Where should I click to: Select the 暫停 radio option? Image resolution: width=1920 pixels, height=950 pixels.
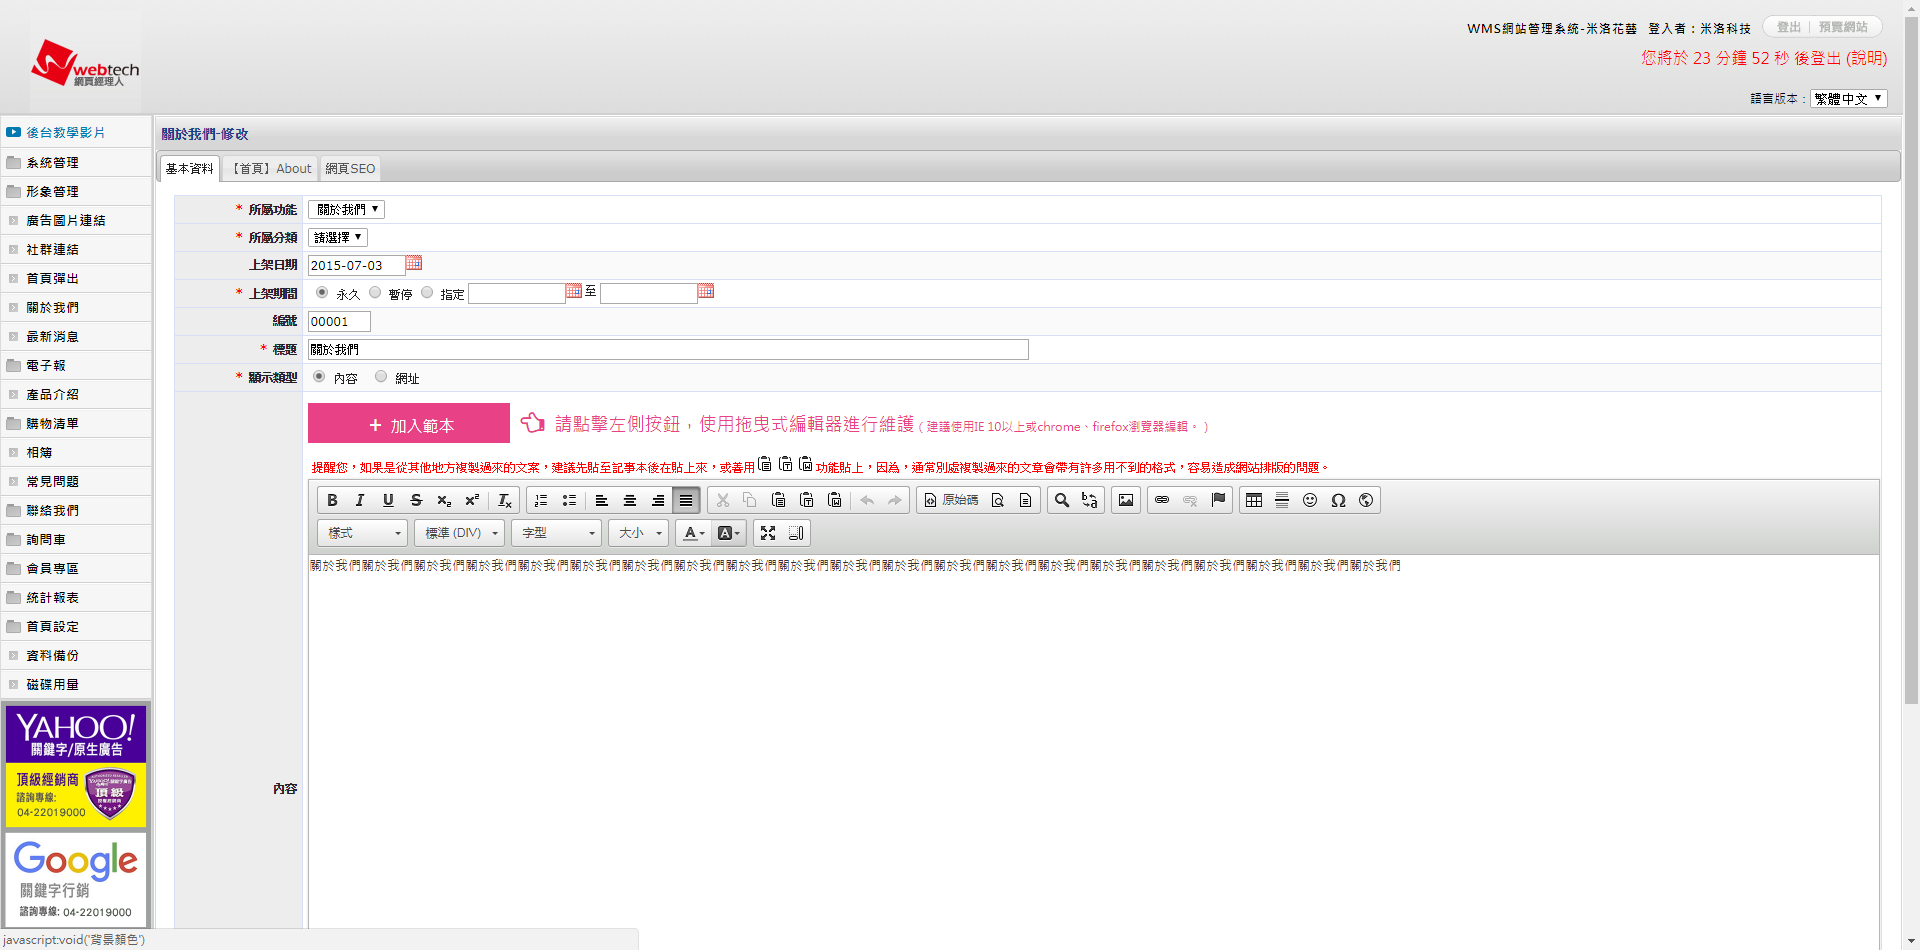375,293
